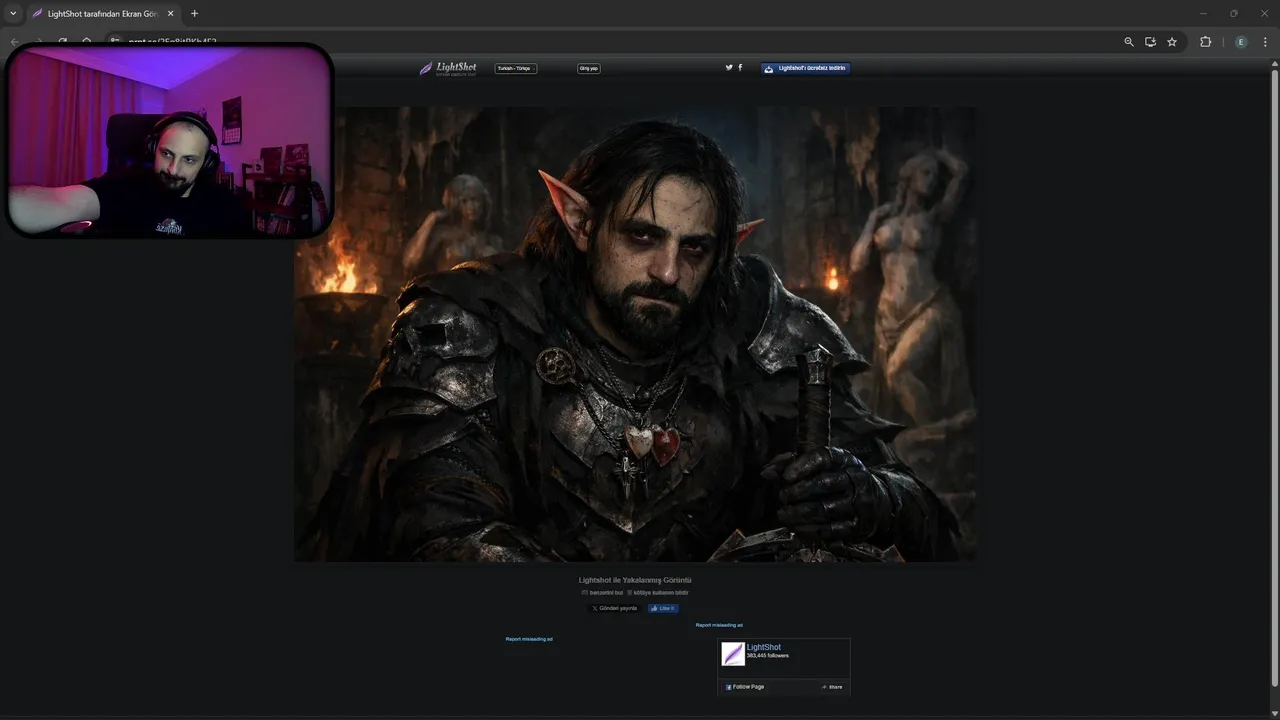Open LightShot Facebook page title link

pos(764,647)
